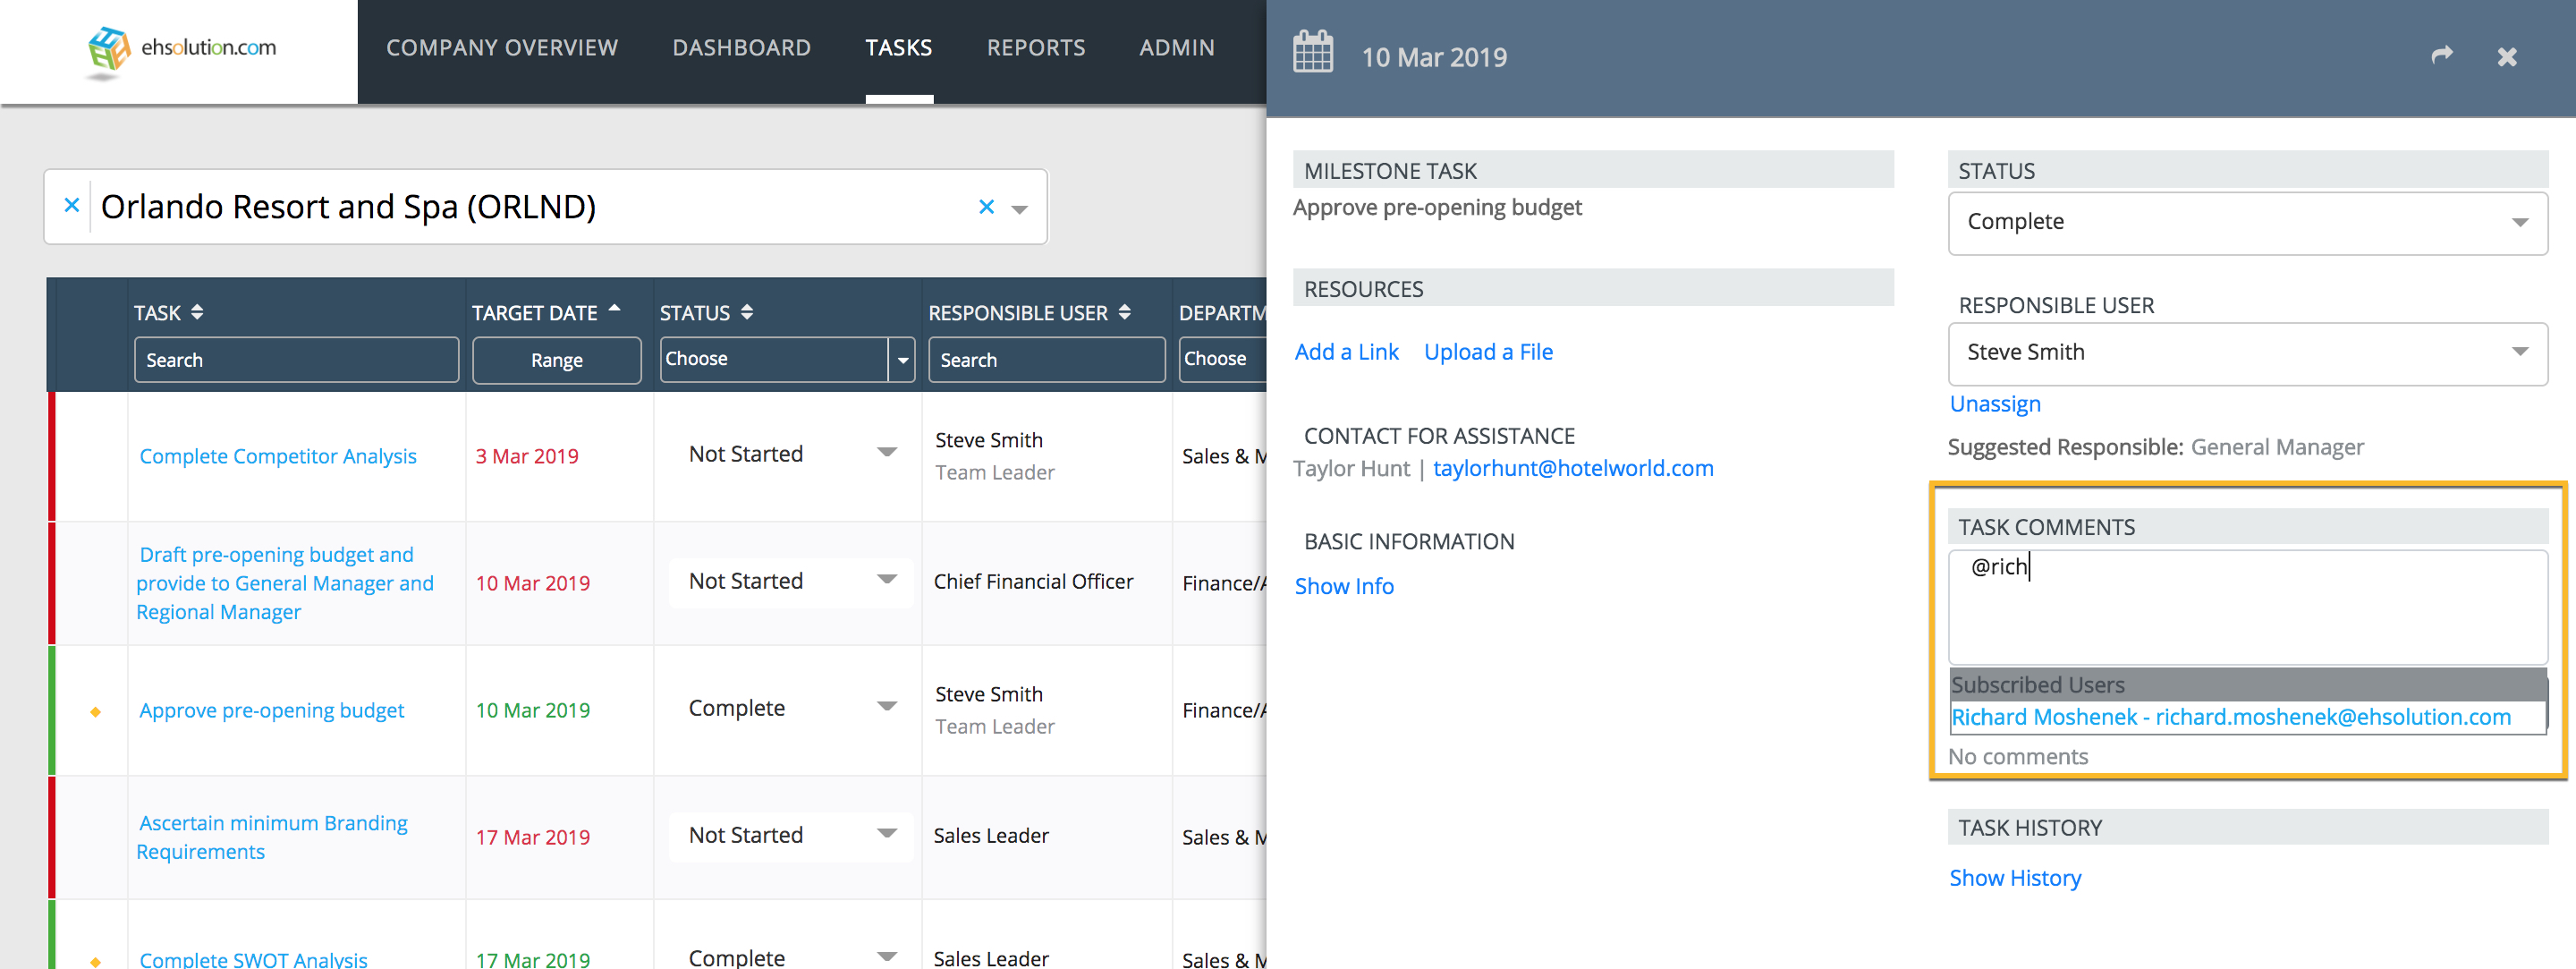Focus the Task Comments text box
The width and height of the screenshot is (2576, 969).
2247,607
